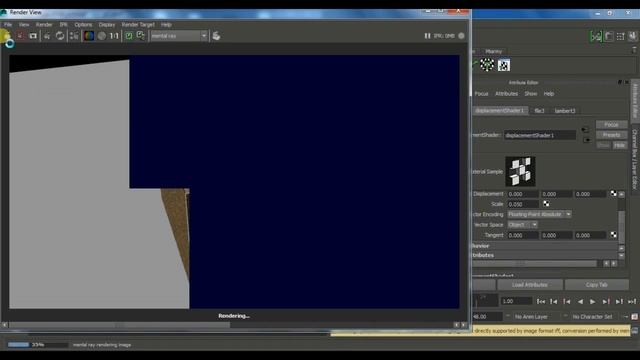Open the Options menu in Render View
Image resolution: width=640 pixels, height=360 pixels.
pyautogui.click(x=83, y=24)
